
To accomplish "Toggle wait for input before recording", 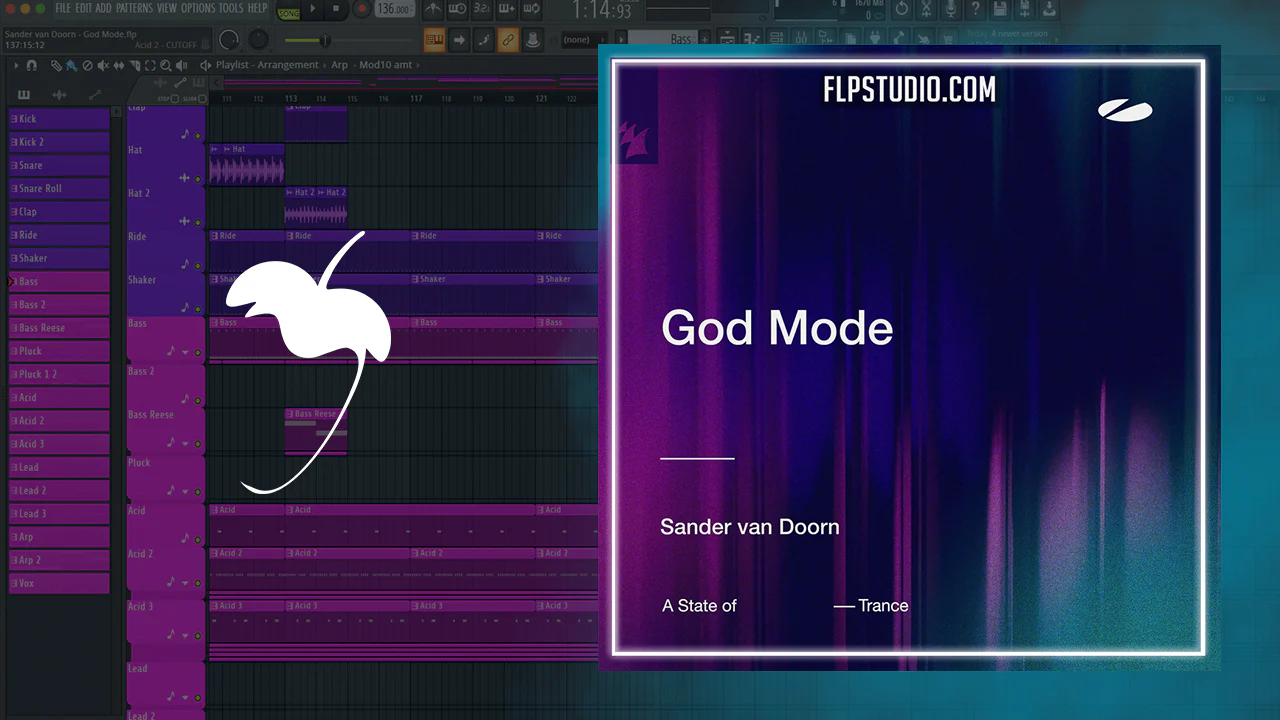I will coord(458,9).
